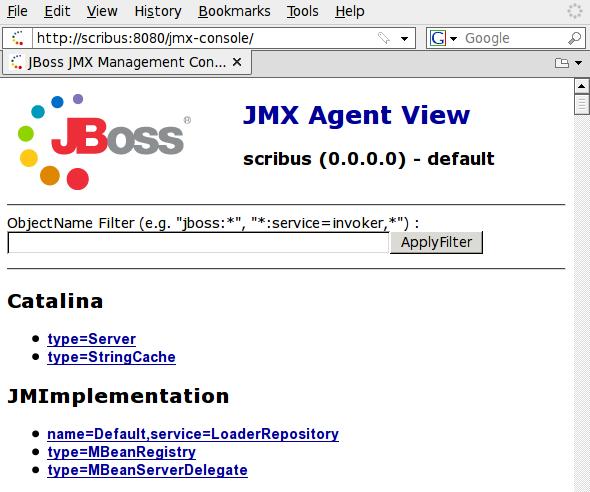This screenshot has height=492, width=590.
Task: Open the Bookmarks menu
Action: pos(234,11)
